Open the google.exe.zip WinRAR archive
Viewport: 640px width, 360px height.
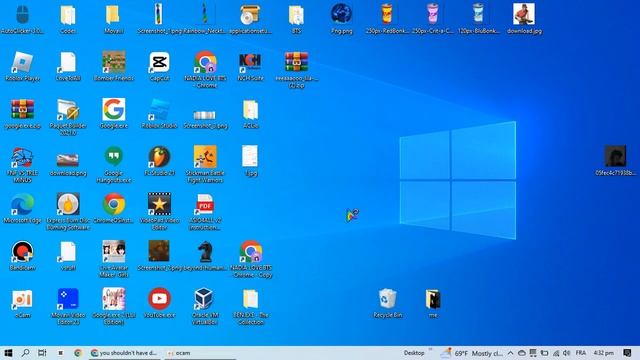22,114
